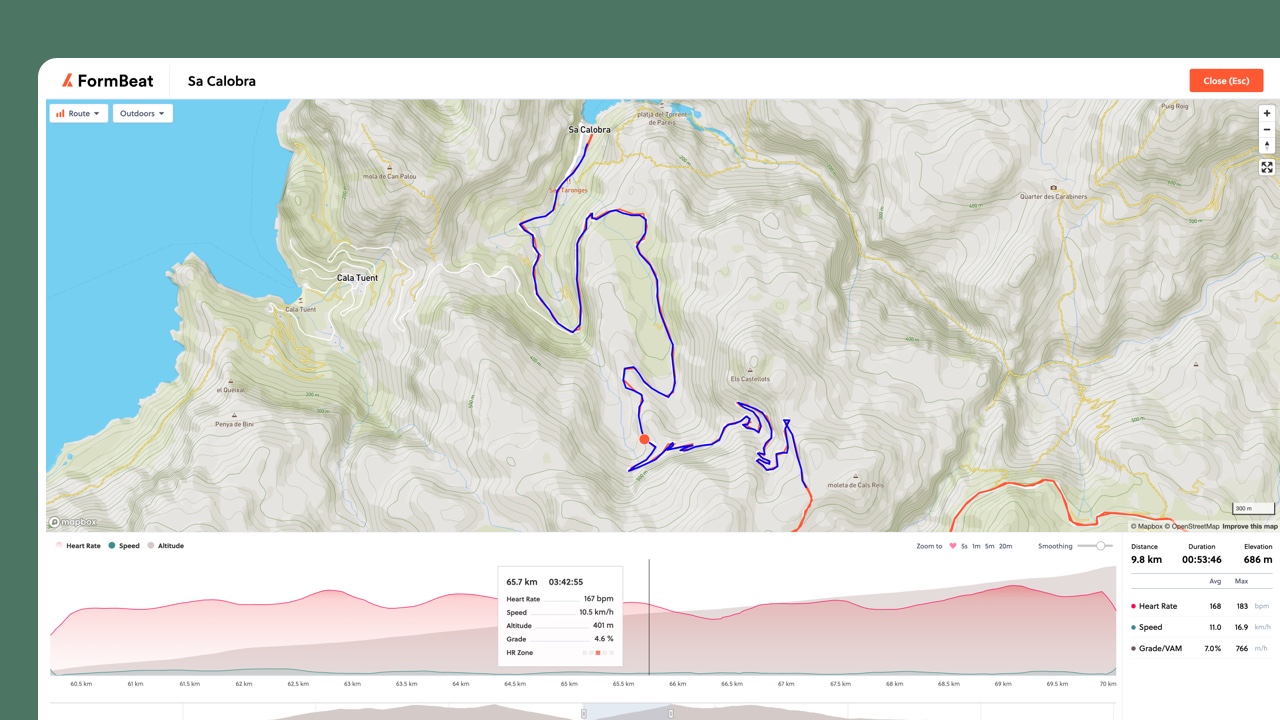Click the orange position marker on route
This screenshot has width=1280, height=720.
[x=644, y=439]
